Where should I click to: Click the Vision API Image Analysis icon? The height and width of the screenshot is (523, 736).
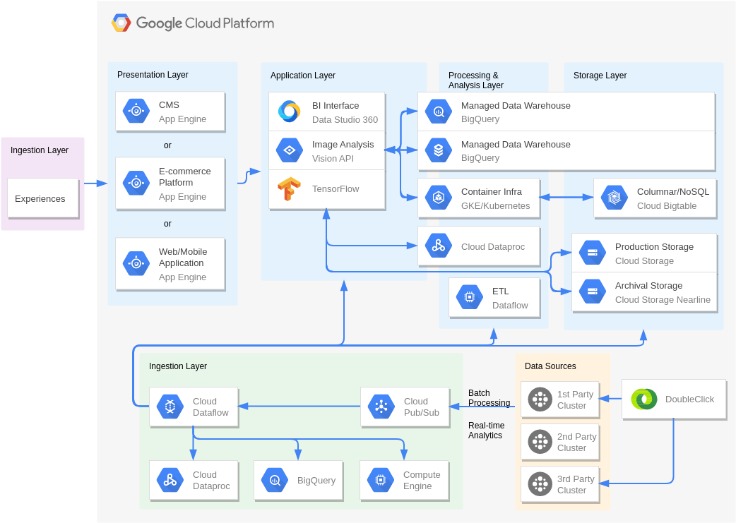tap(289, 150)
